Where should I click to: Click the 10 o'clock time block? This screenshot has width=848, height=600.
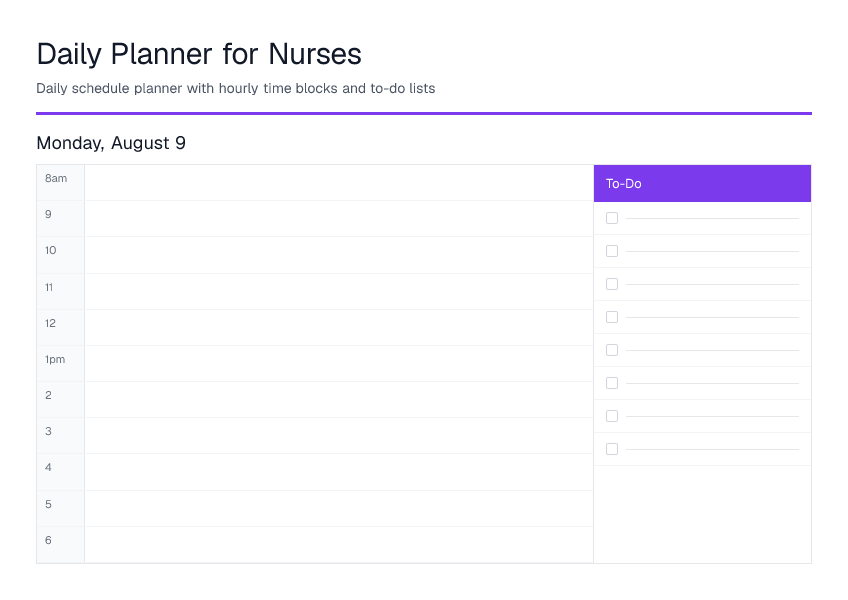pyautogui.click(x=339, y=255)
